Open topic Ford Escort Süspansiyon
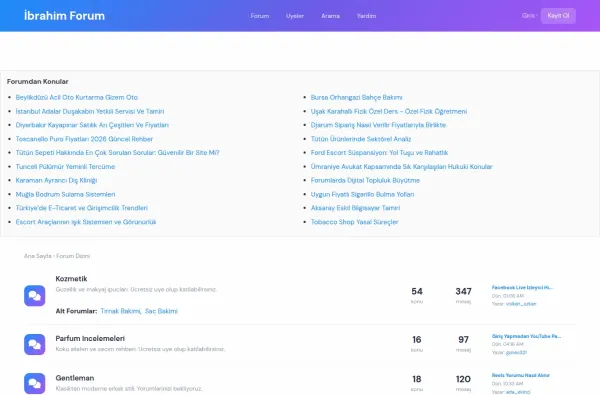 (379, 153)
